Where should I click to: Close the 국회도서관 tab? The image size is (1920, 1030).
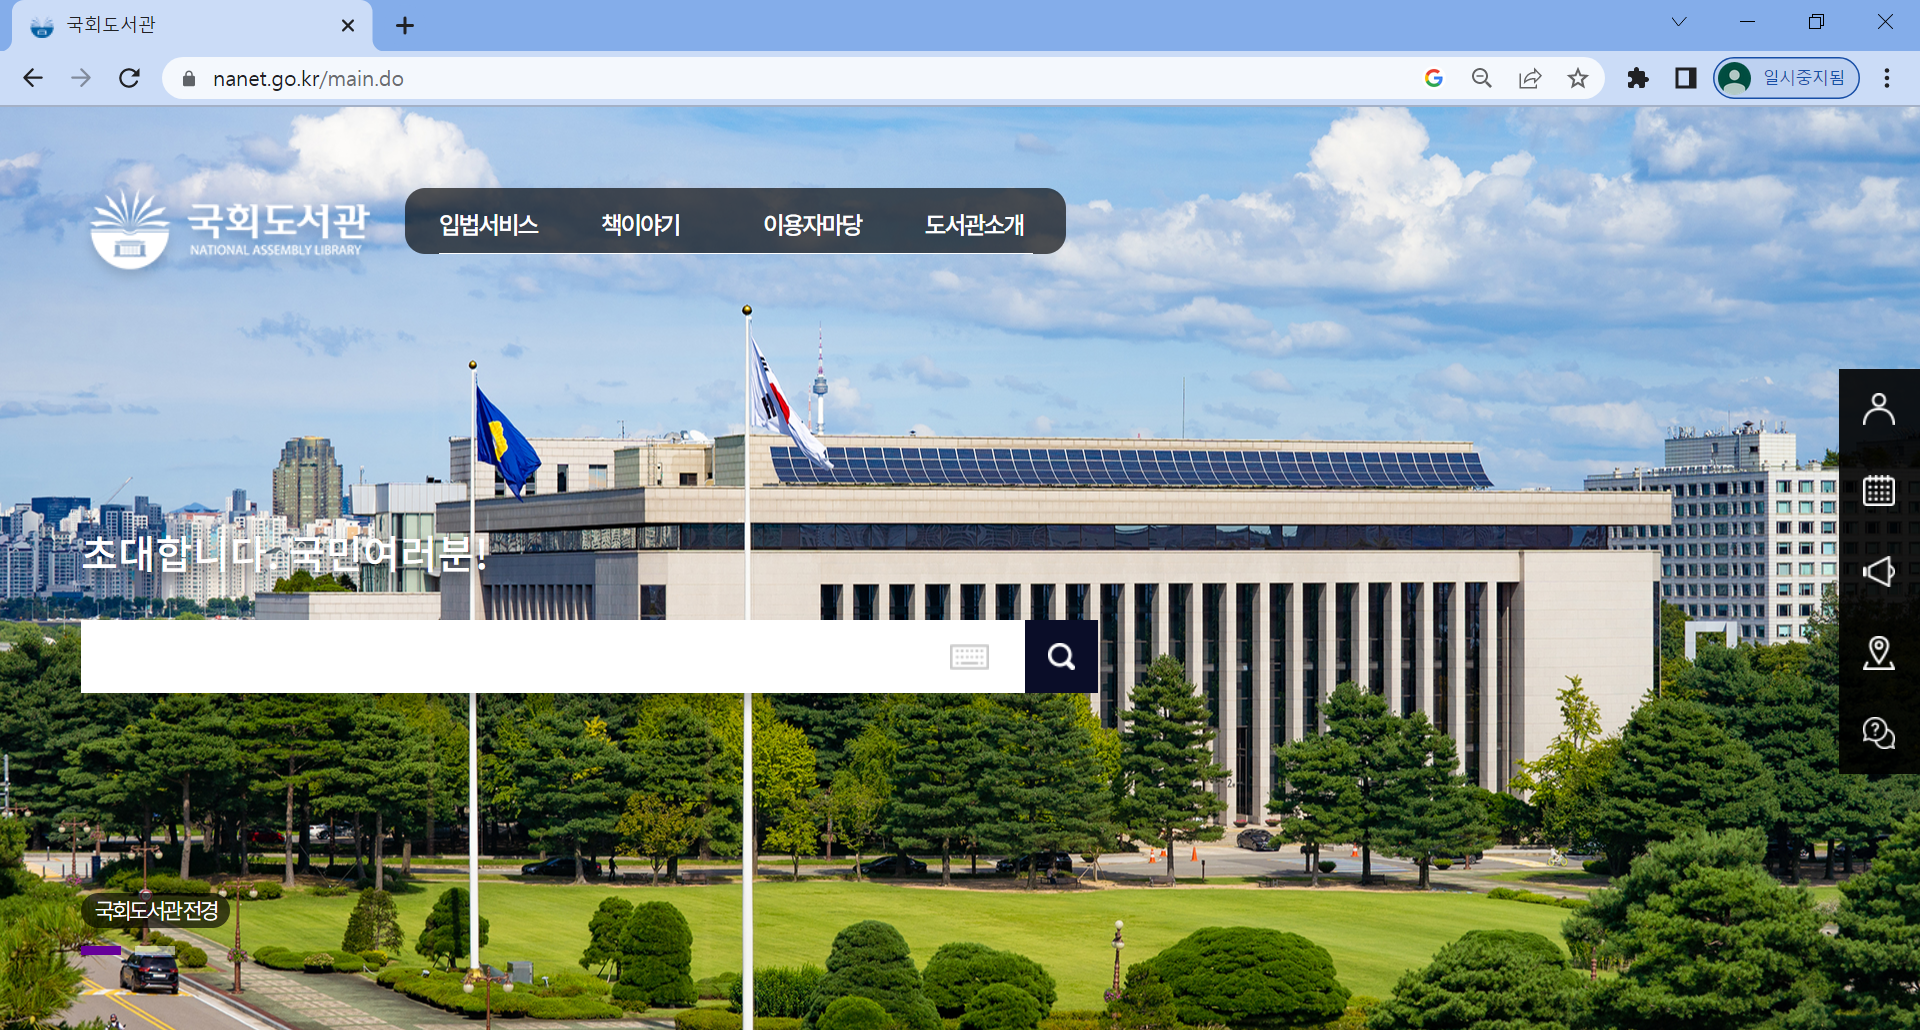coord(348,26)
